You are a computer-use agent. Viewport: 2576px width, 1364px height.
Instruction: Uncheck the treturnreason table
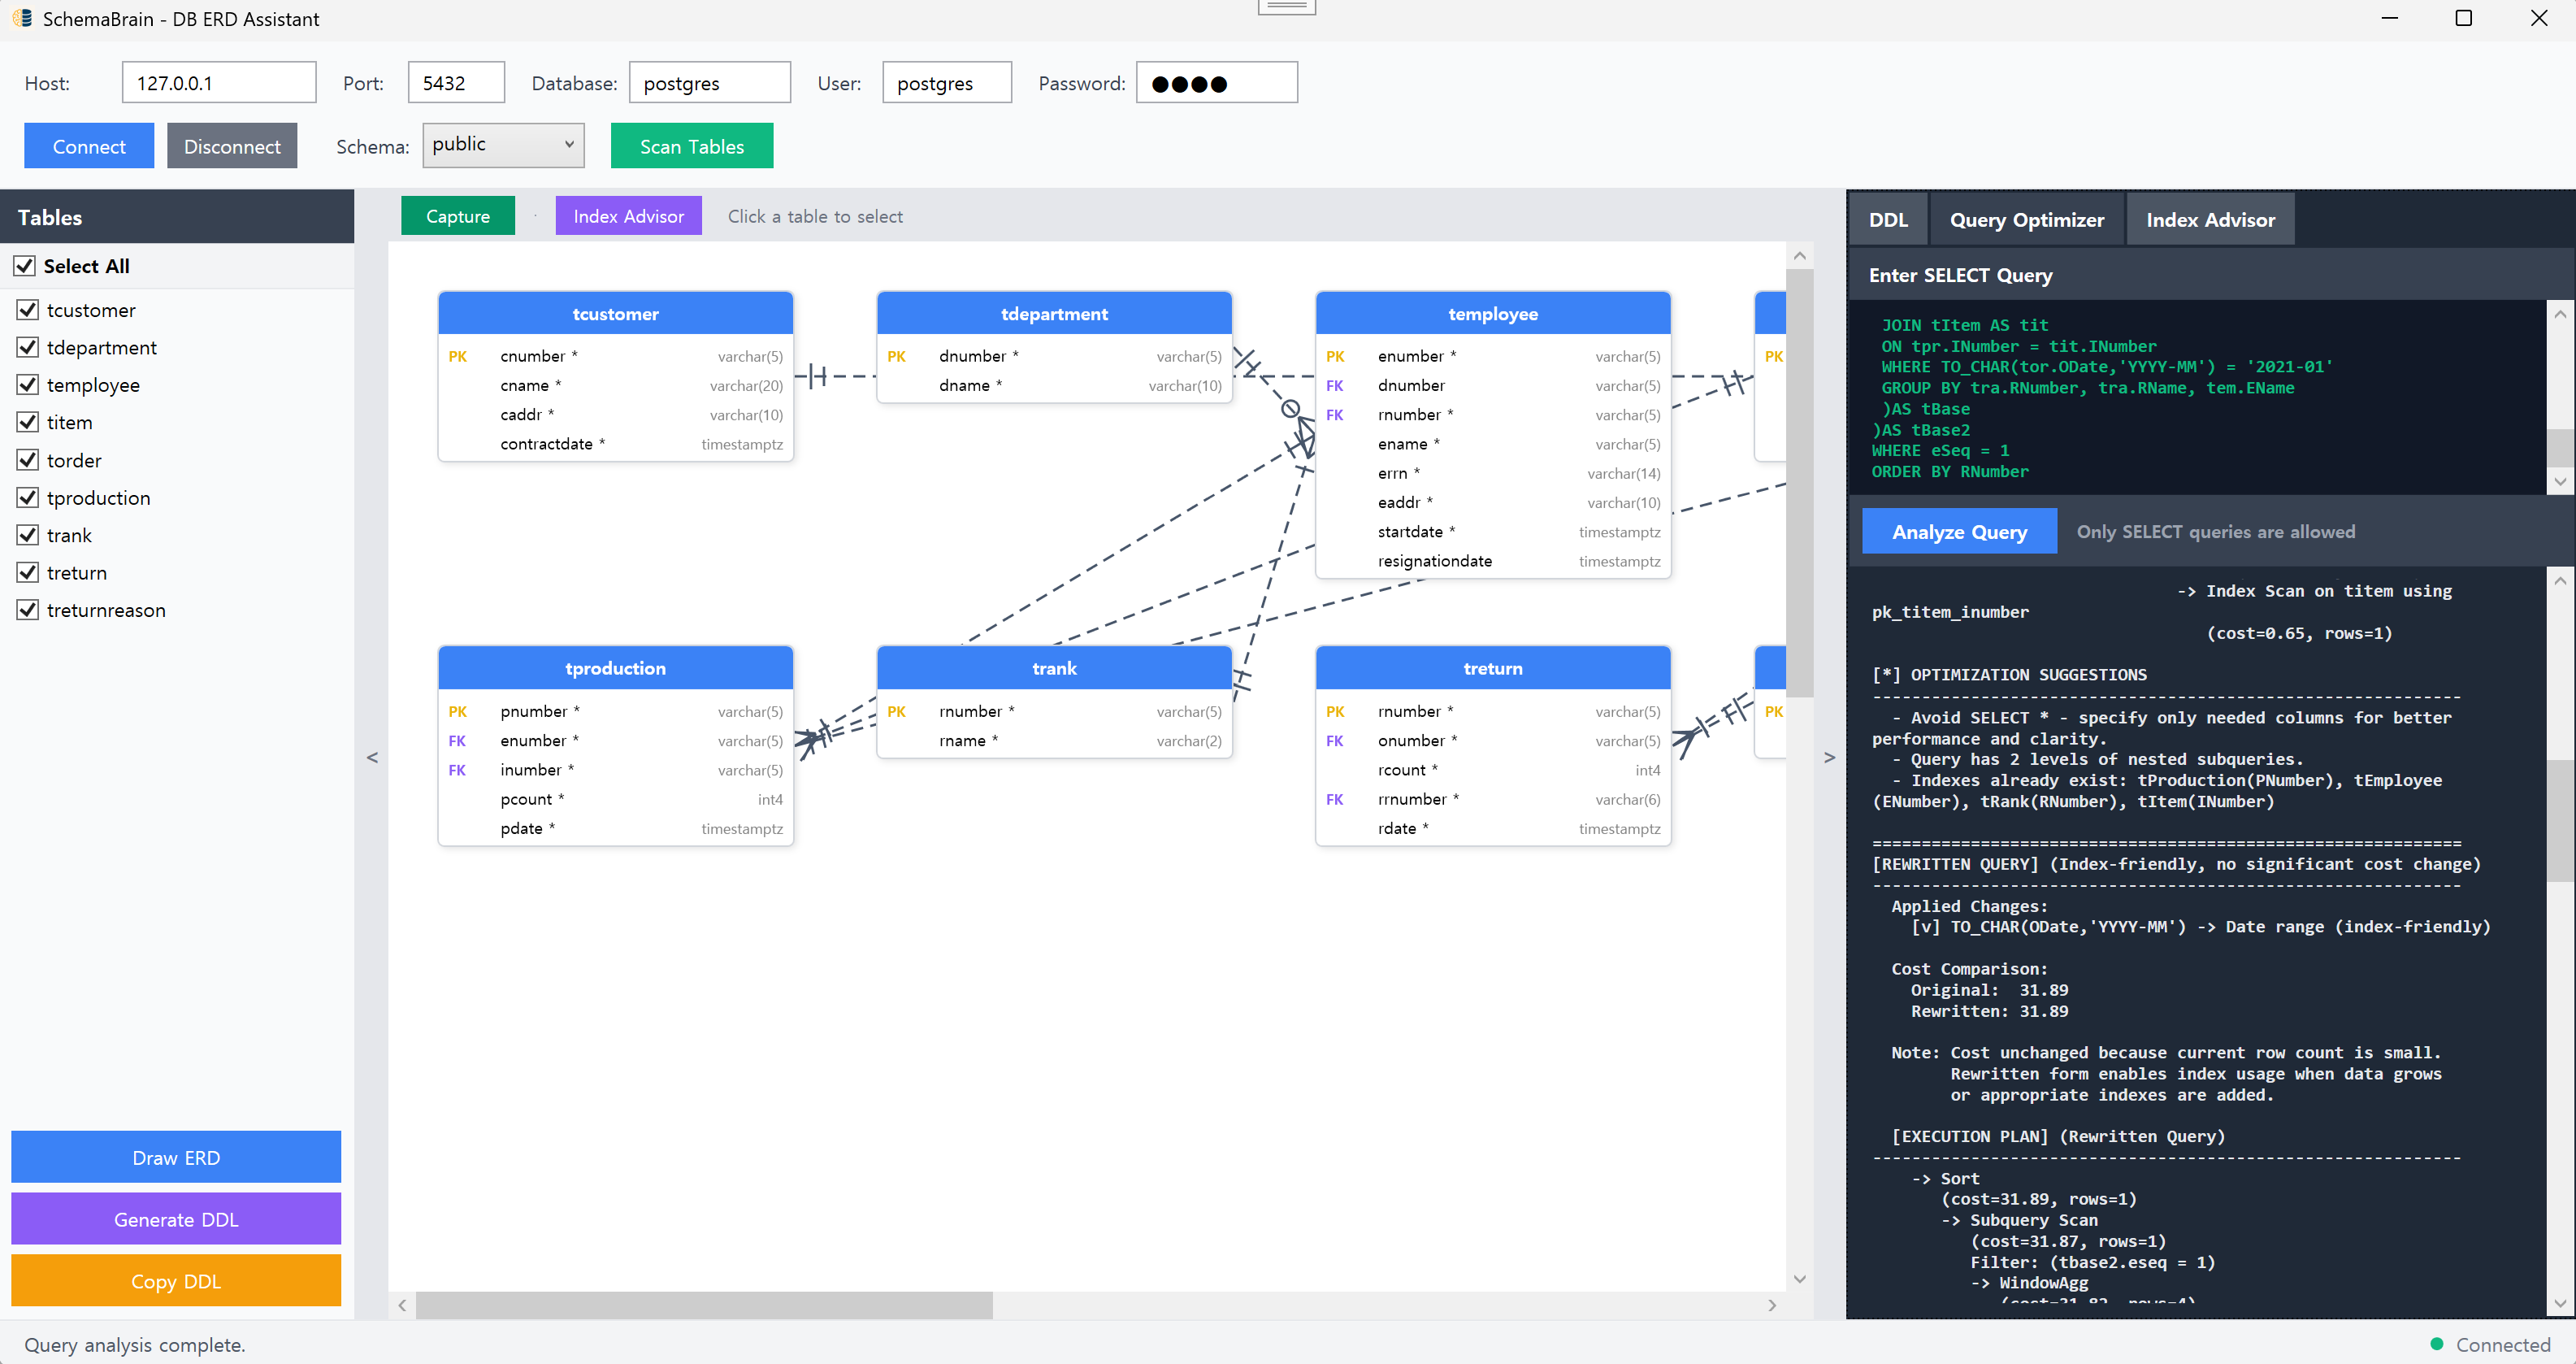point(27,609)
